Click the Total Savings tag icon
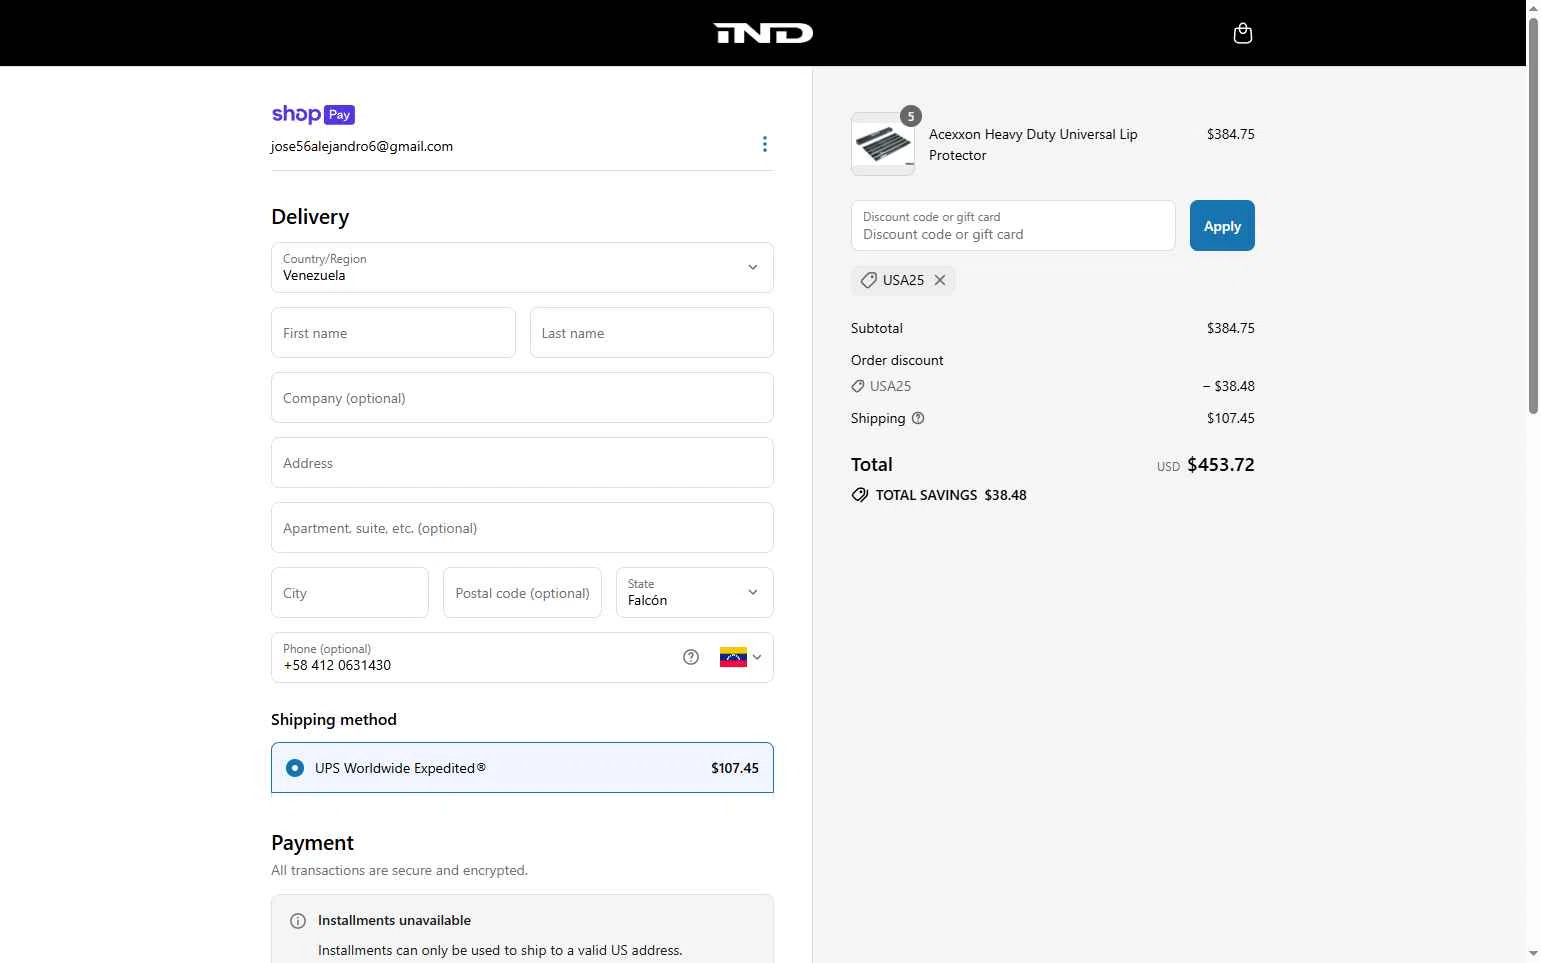 pyautogui.click(x=860, y=495)
